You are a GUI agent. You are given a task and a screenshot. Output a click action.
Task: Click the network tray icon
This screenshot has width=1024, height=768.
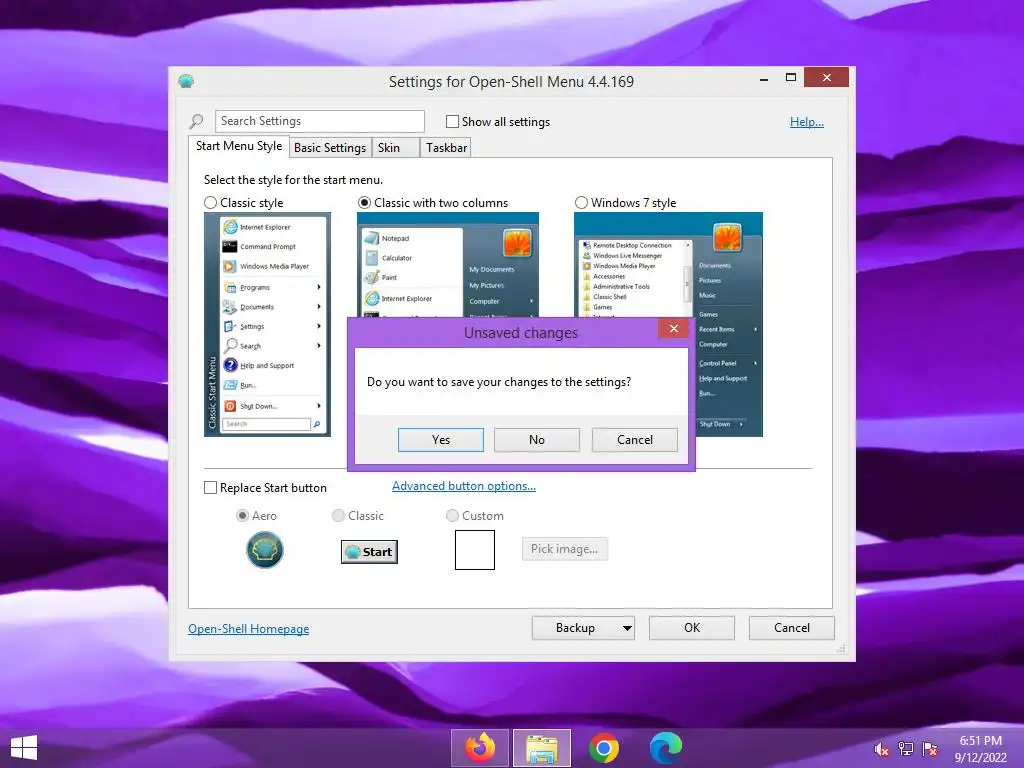point(906,748)
